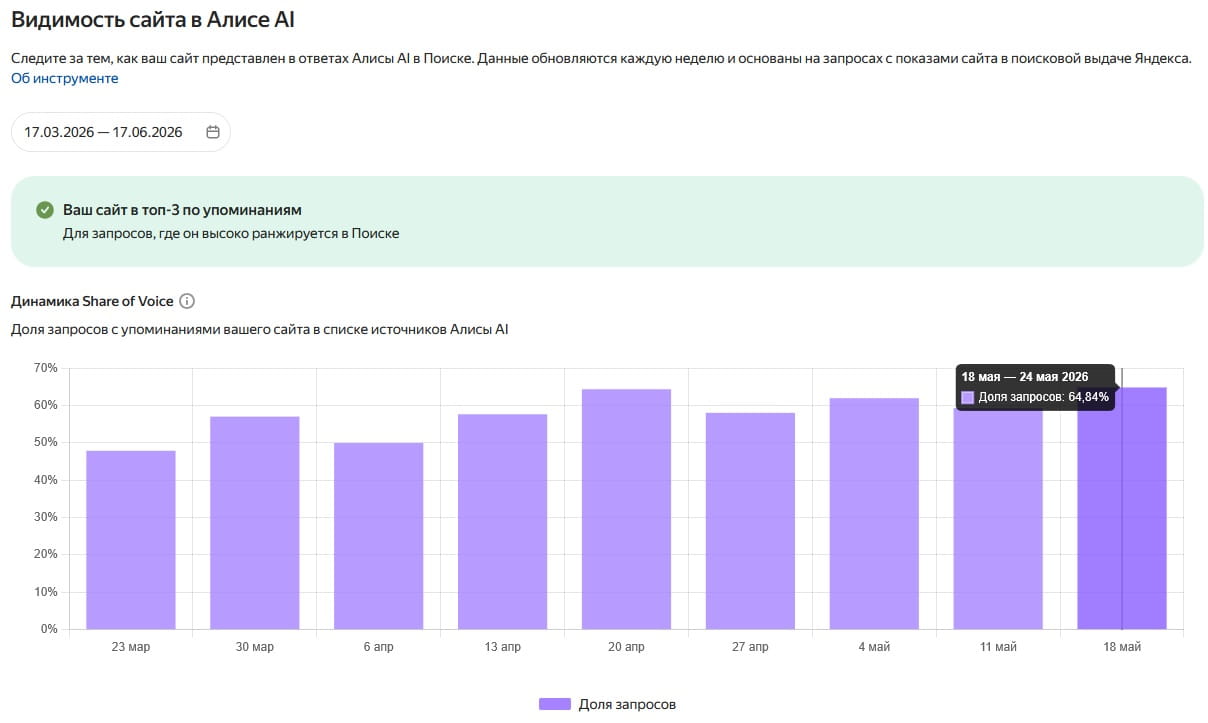Screen dimensions: 1208x723
Task: Open the calendar icon in date field
Action: pos(212,132)
